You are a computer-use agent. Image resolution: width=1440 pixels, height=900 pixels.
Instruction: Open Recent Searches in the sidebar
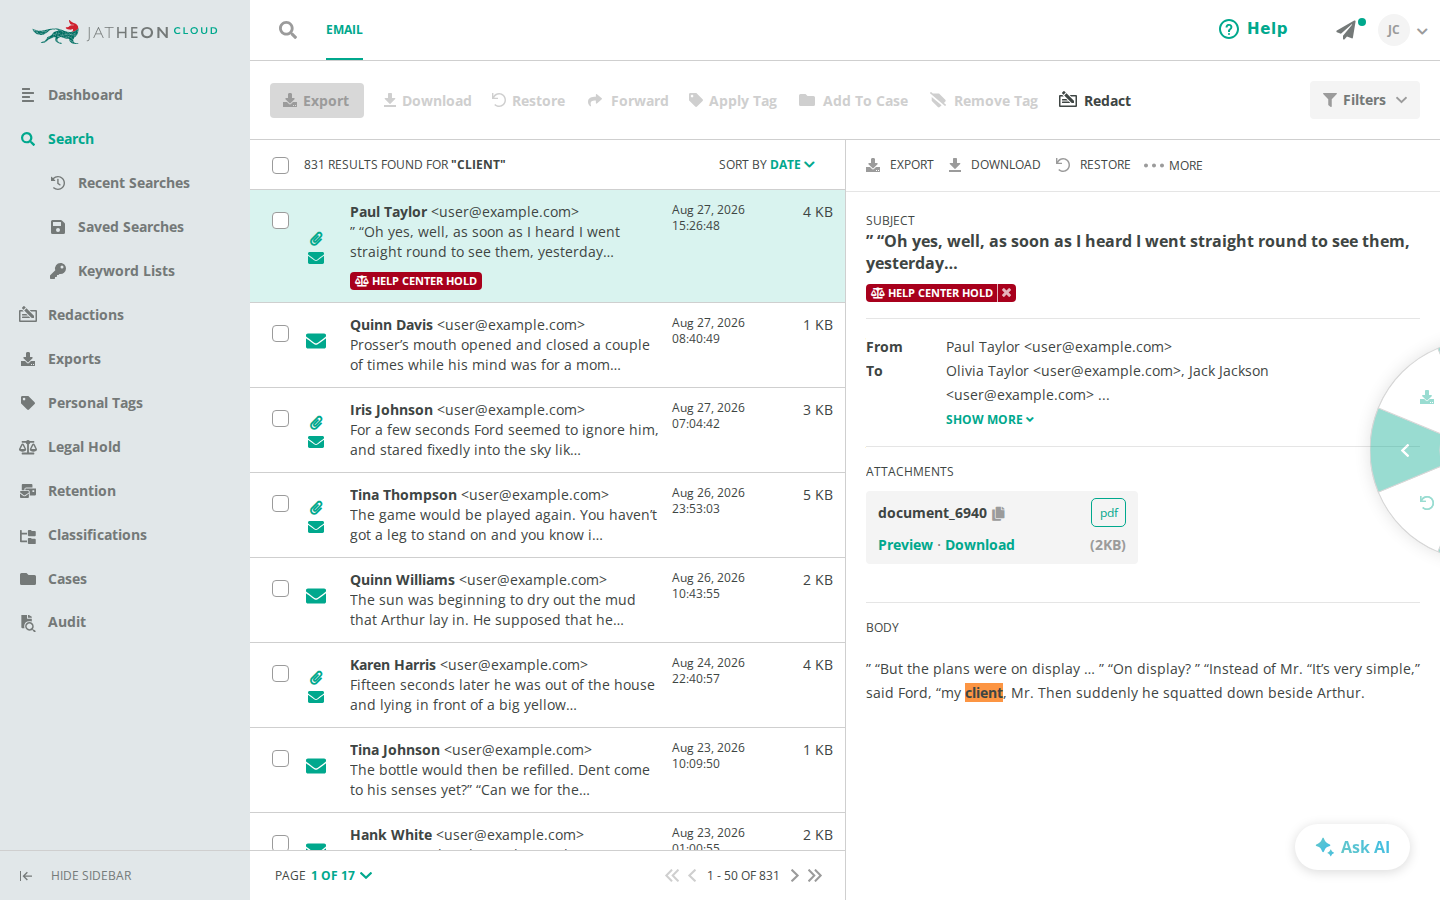click(x=120, y=183)
